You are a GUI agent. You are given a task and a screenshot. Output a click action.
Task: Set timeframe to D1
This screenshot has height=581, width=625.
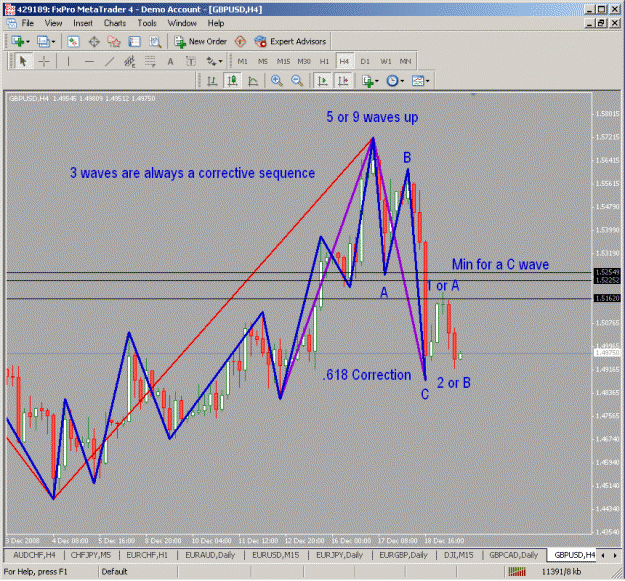click(x=365, y=61)
